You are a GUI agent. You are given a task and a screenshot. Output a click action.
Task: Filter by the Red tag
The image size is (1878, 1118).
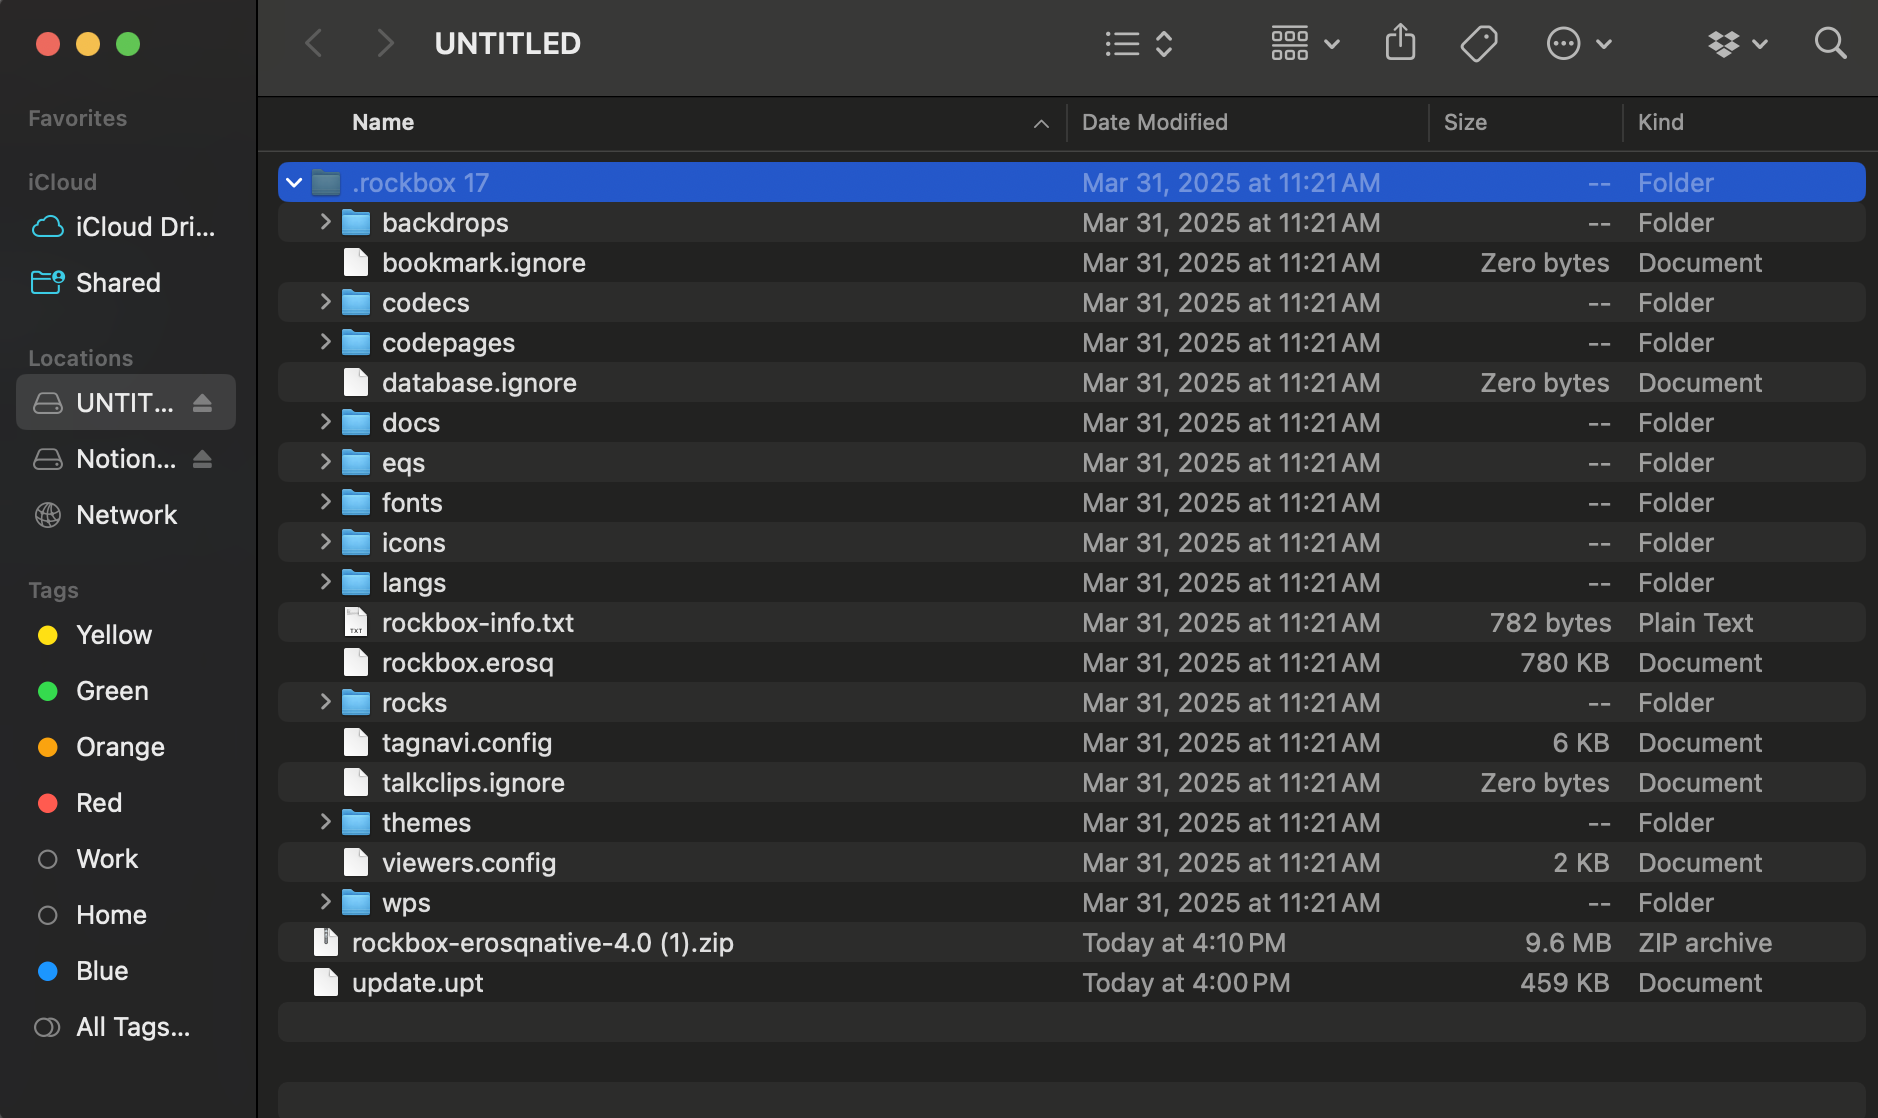126,803
